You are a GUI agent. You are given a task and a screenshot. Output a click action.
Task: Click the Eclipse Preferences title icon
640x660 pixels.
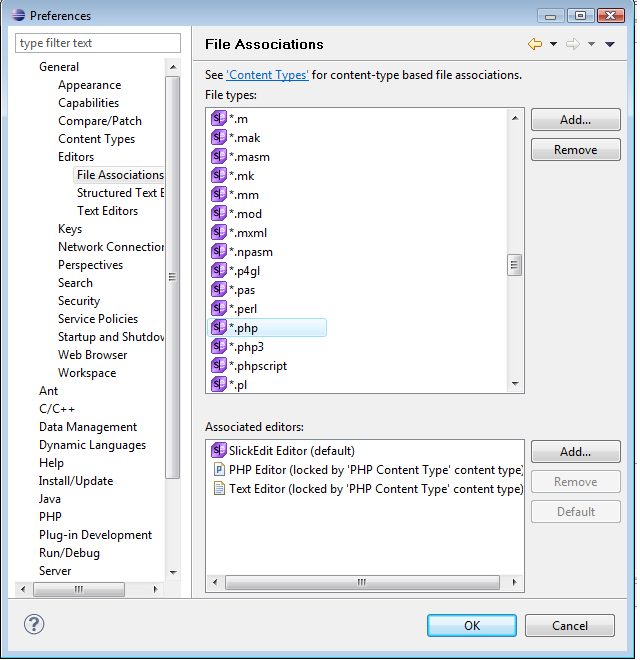coord(18,15)
